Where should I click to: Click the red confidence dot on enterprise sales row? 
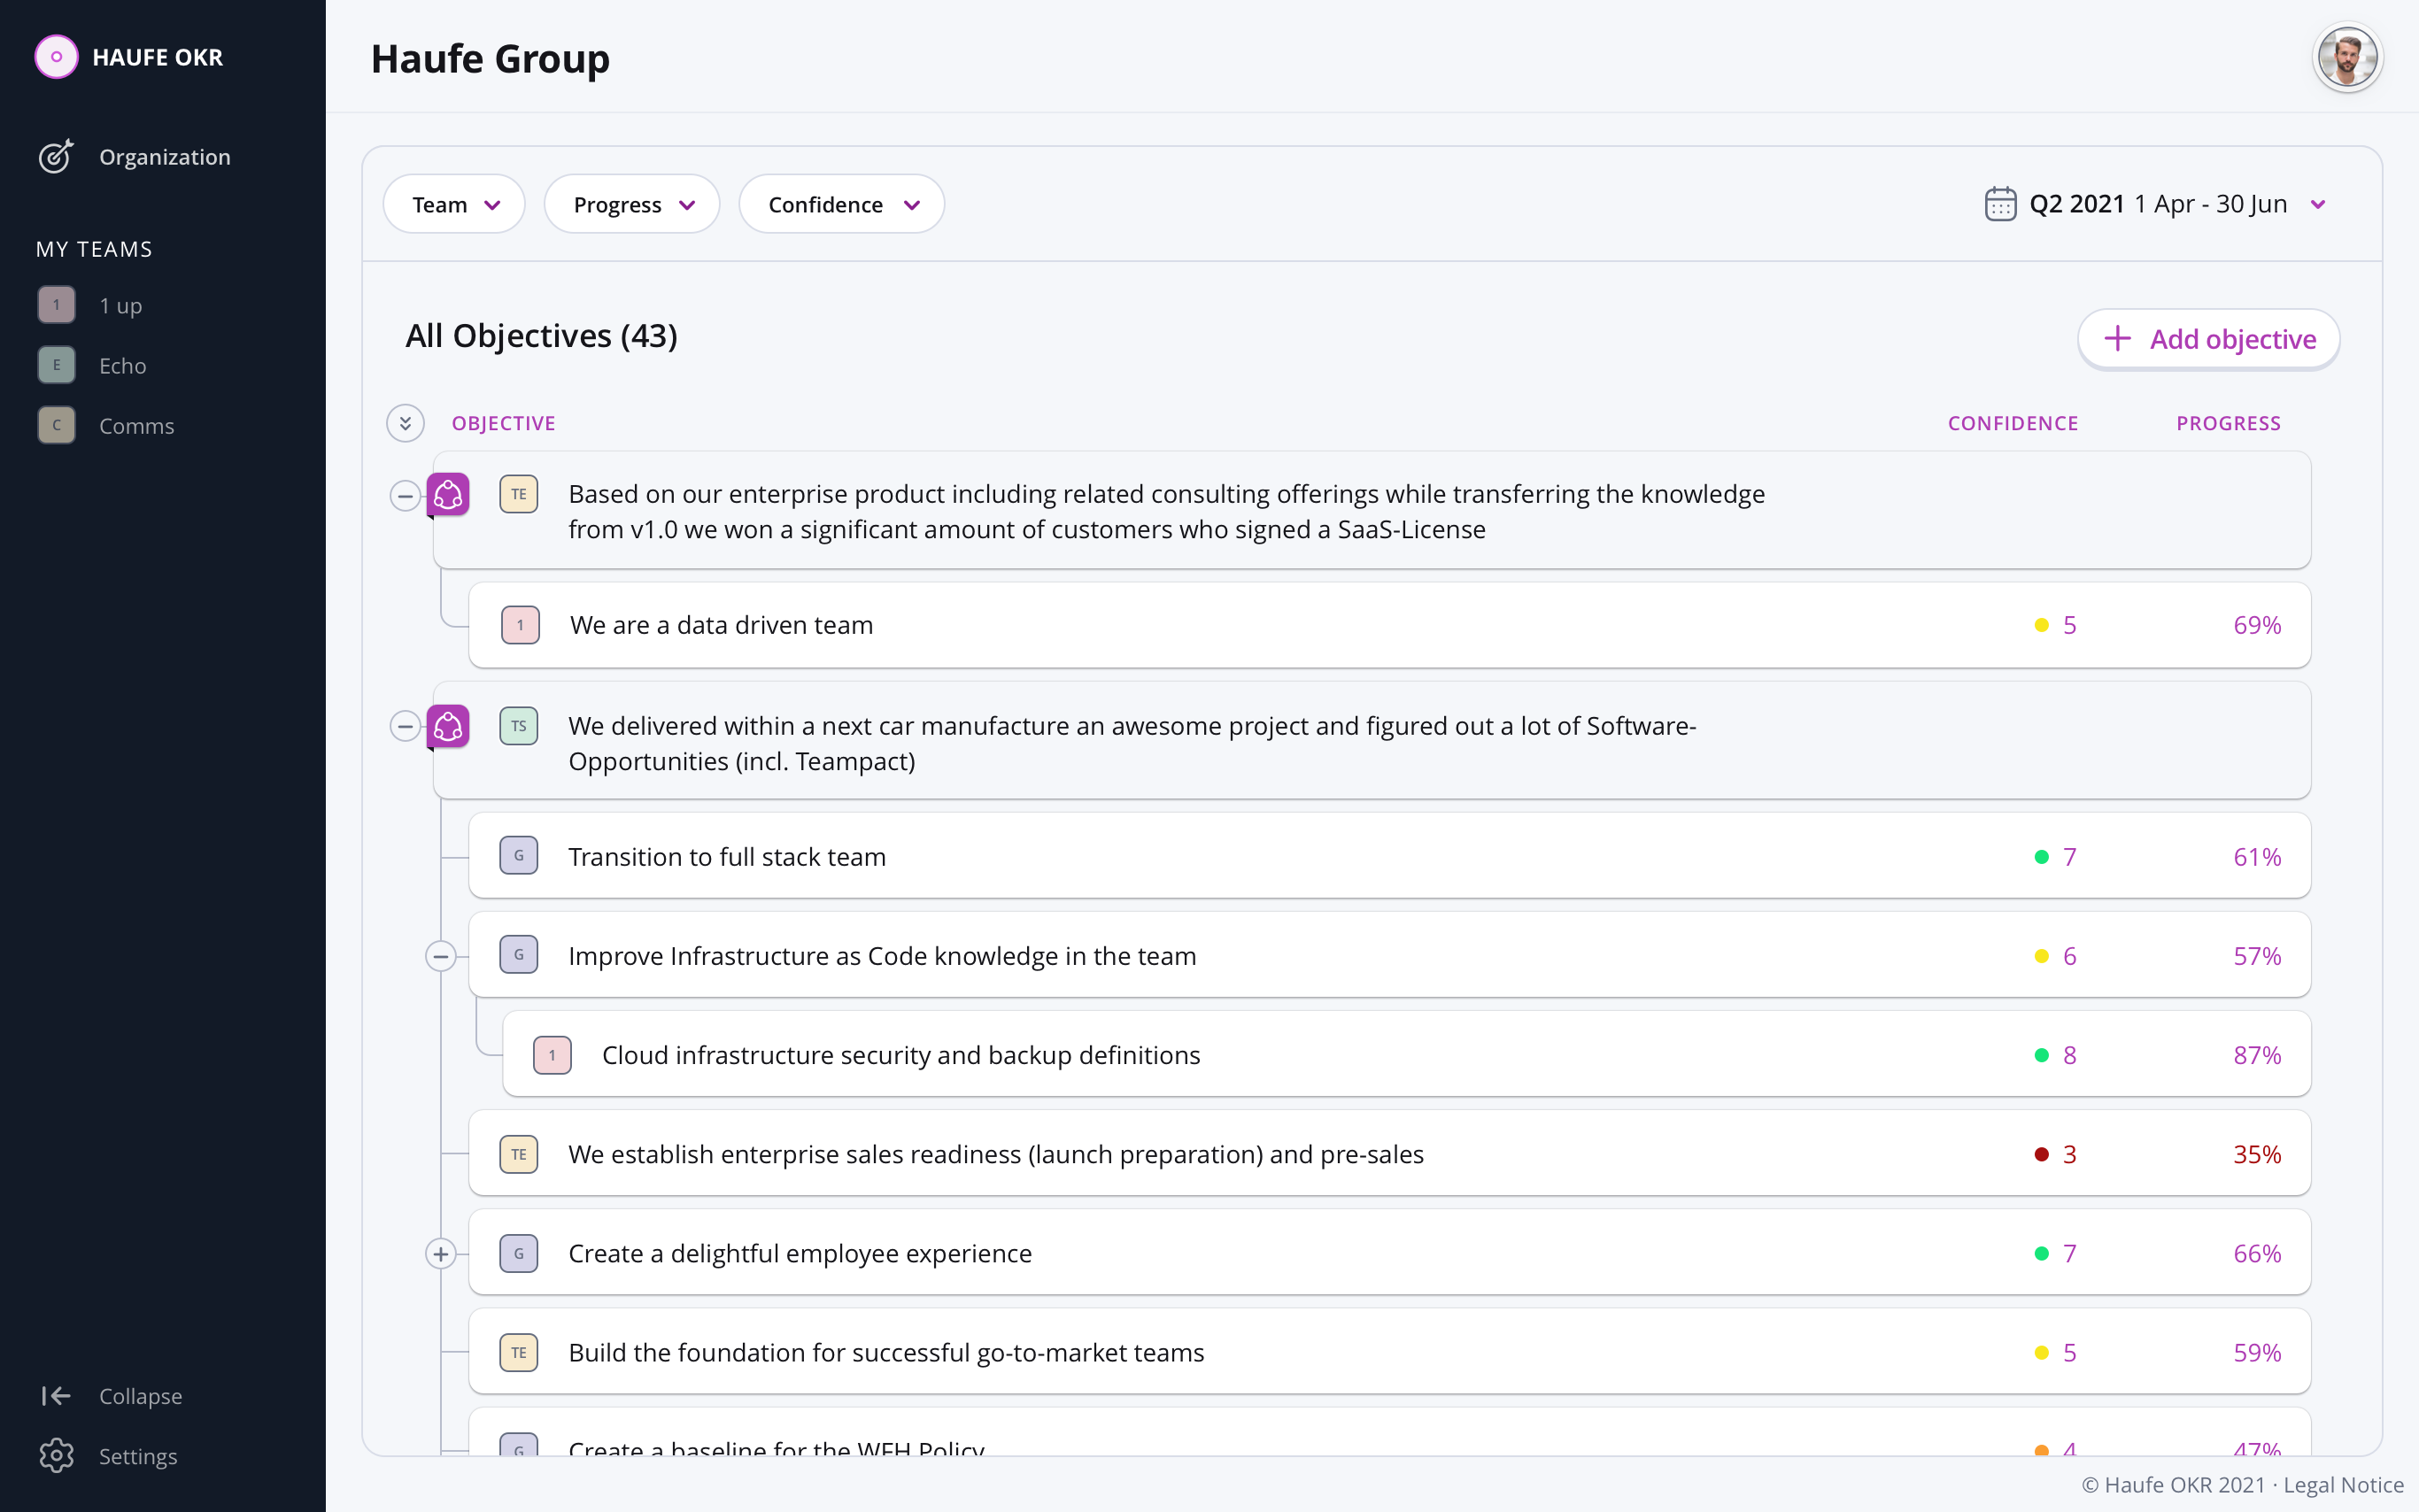click(2041, 1154)
